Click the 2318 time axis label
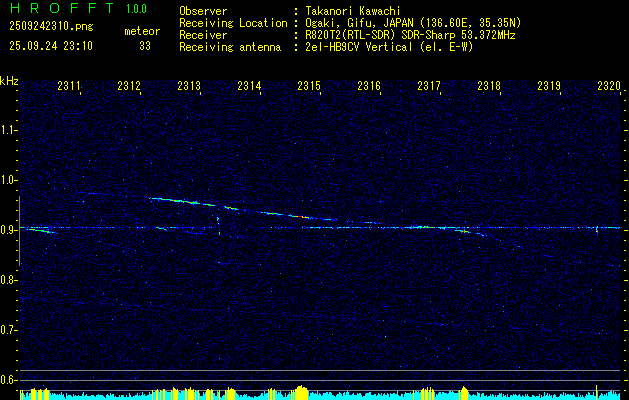 click(489, 86)
